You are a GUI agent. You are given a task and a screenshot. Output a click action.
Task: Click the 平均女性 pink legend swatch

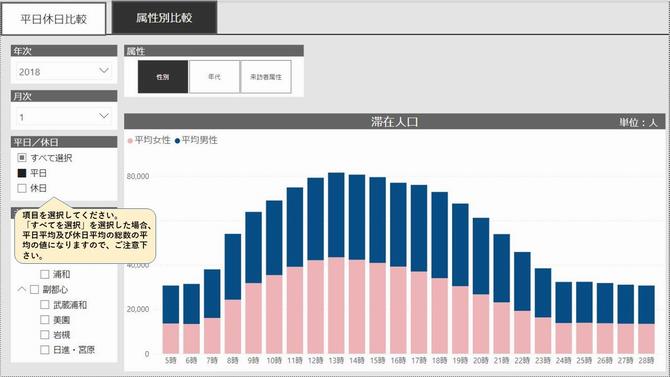coord(130,141)
